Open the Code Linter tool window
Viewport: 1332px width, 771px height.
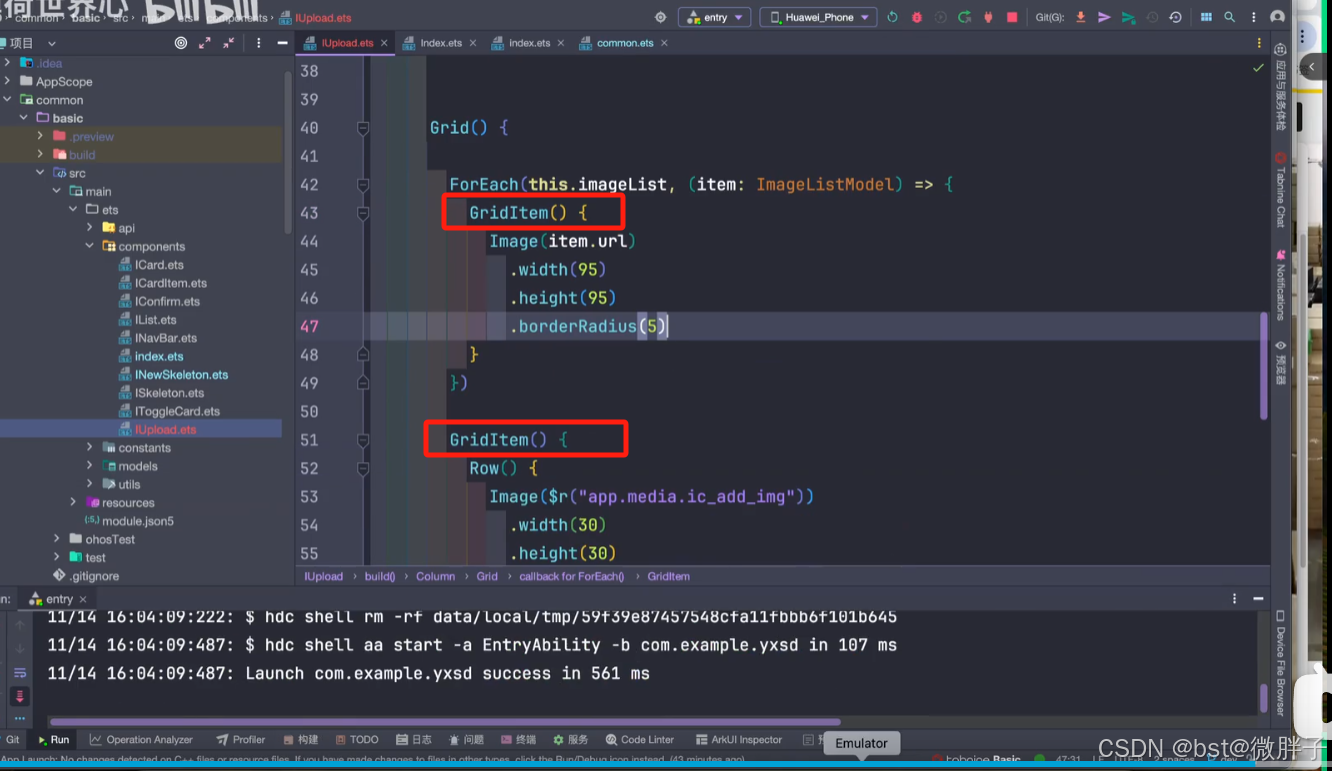tap(640, 740)
